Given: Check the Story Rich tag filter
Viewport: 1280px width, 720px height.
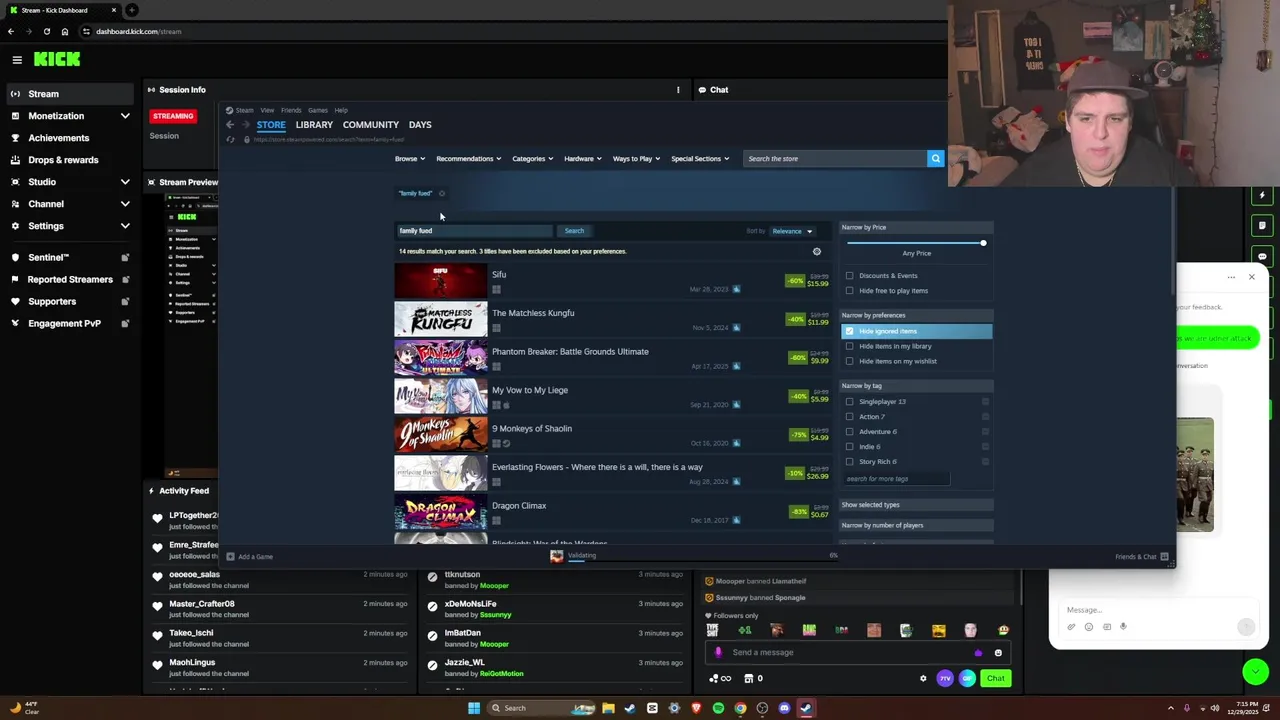Looking at the screenshot, I should pos(850,462).
